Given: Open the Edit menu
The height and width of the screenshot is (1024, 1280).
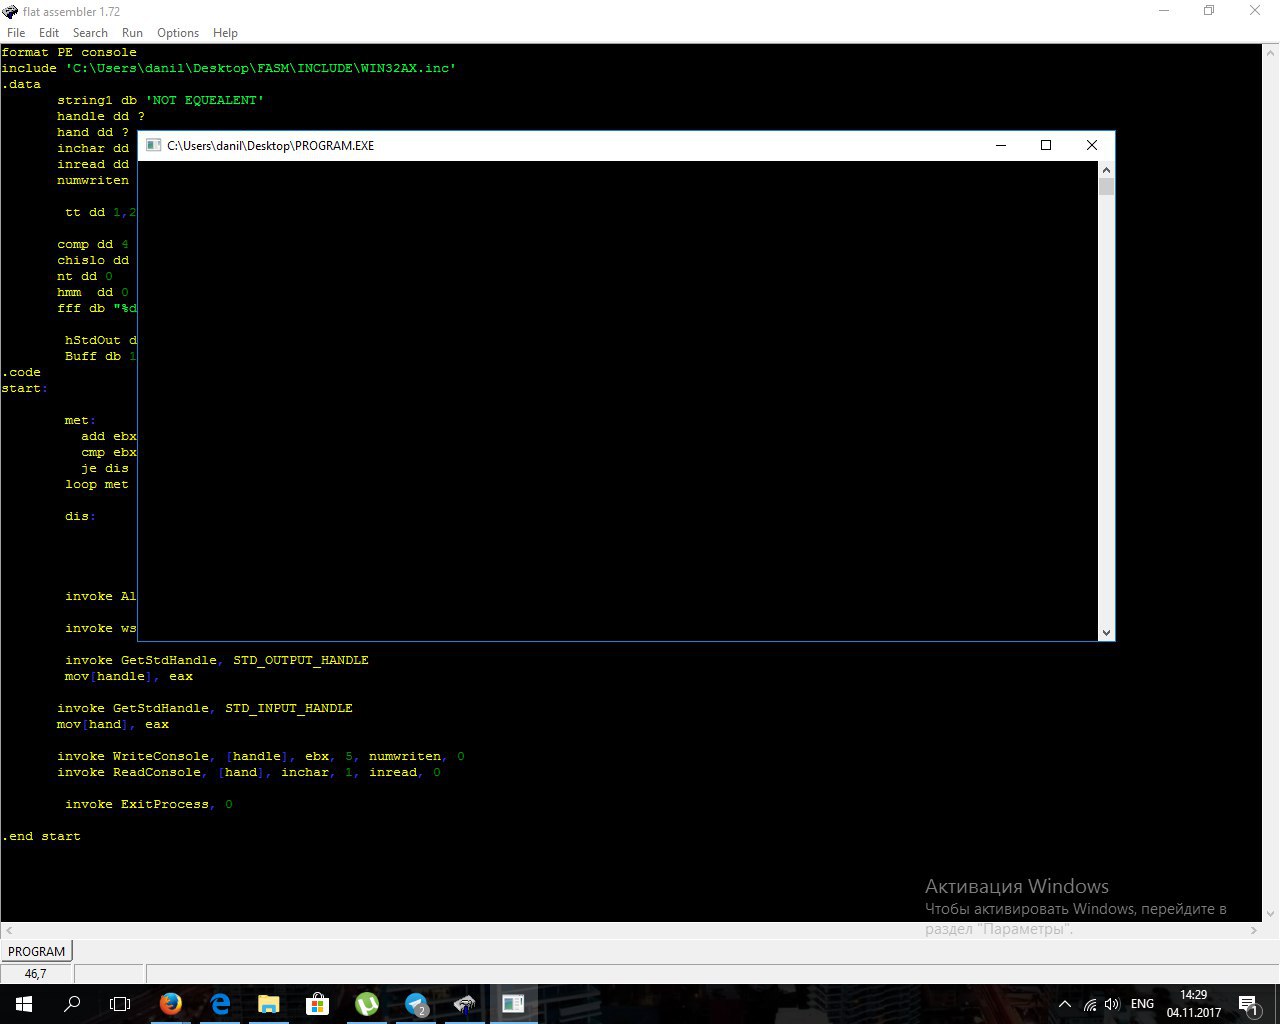Looking at the screenshot, I should point(49,33).
